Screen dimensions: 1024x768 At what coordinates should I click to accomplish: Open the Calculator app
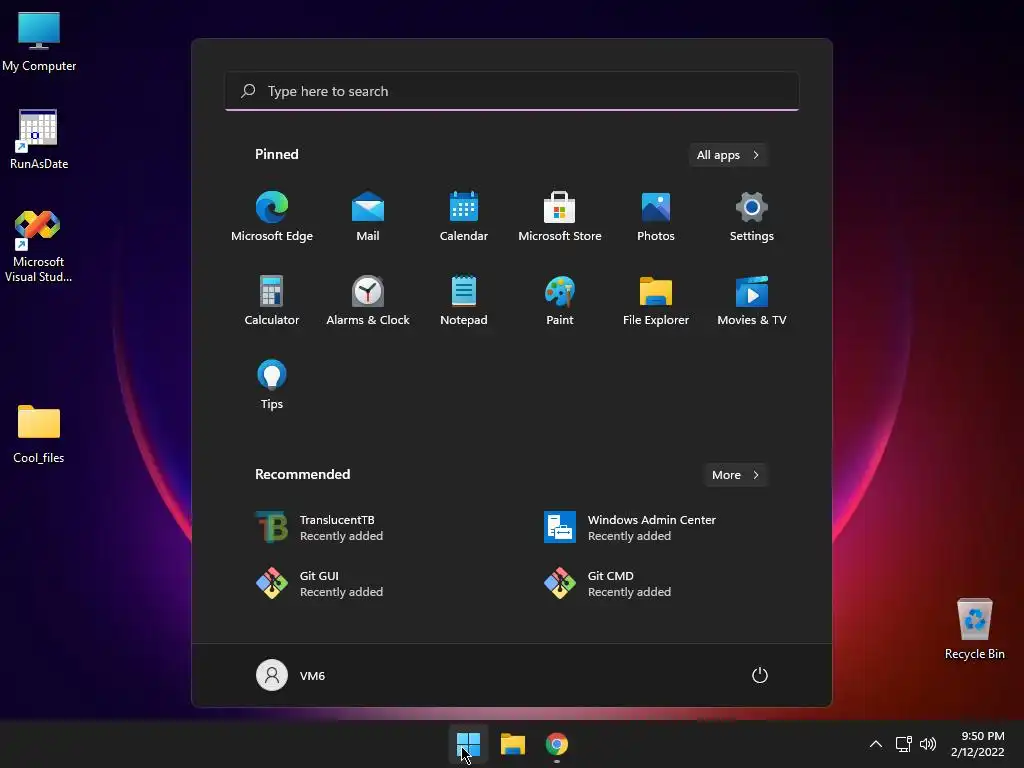[272, 300]
